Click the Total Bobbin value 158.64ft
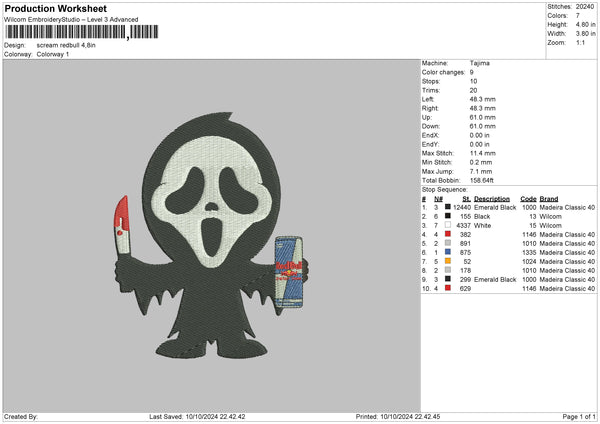The width and height of the screenshot is (600, 424). pyautogui.click(x=481, y=180)
